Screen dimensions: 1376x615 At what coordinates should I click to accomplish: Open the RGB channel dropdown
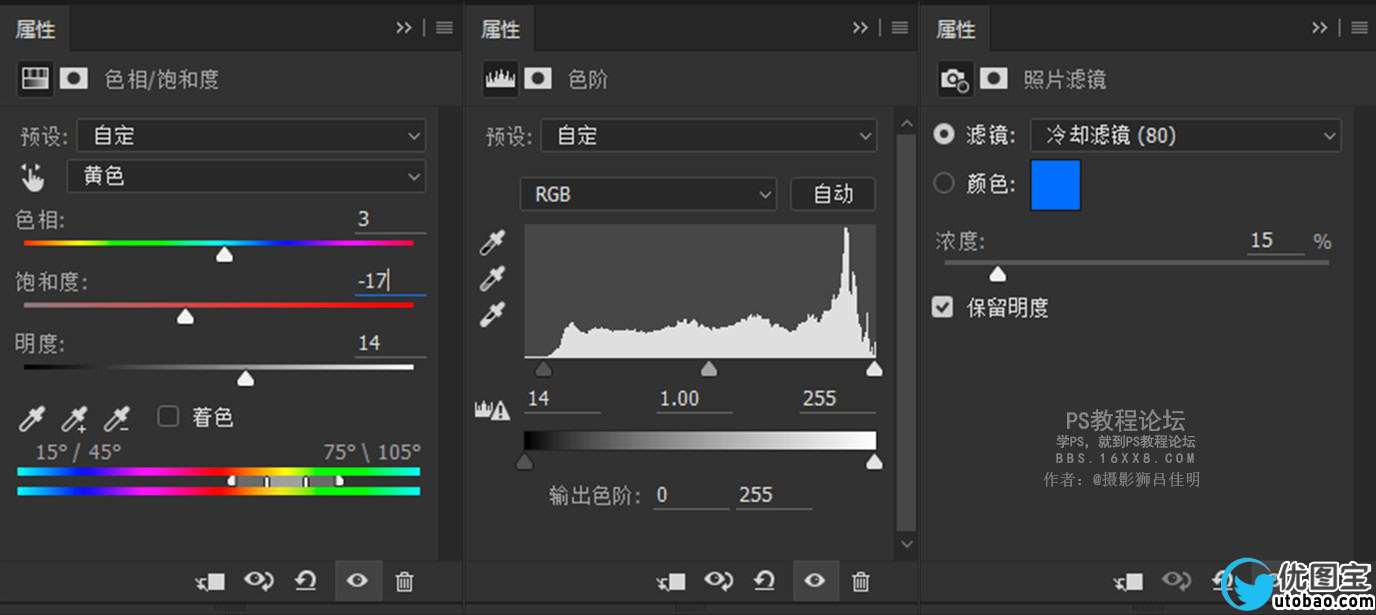click(647, 194)
